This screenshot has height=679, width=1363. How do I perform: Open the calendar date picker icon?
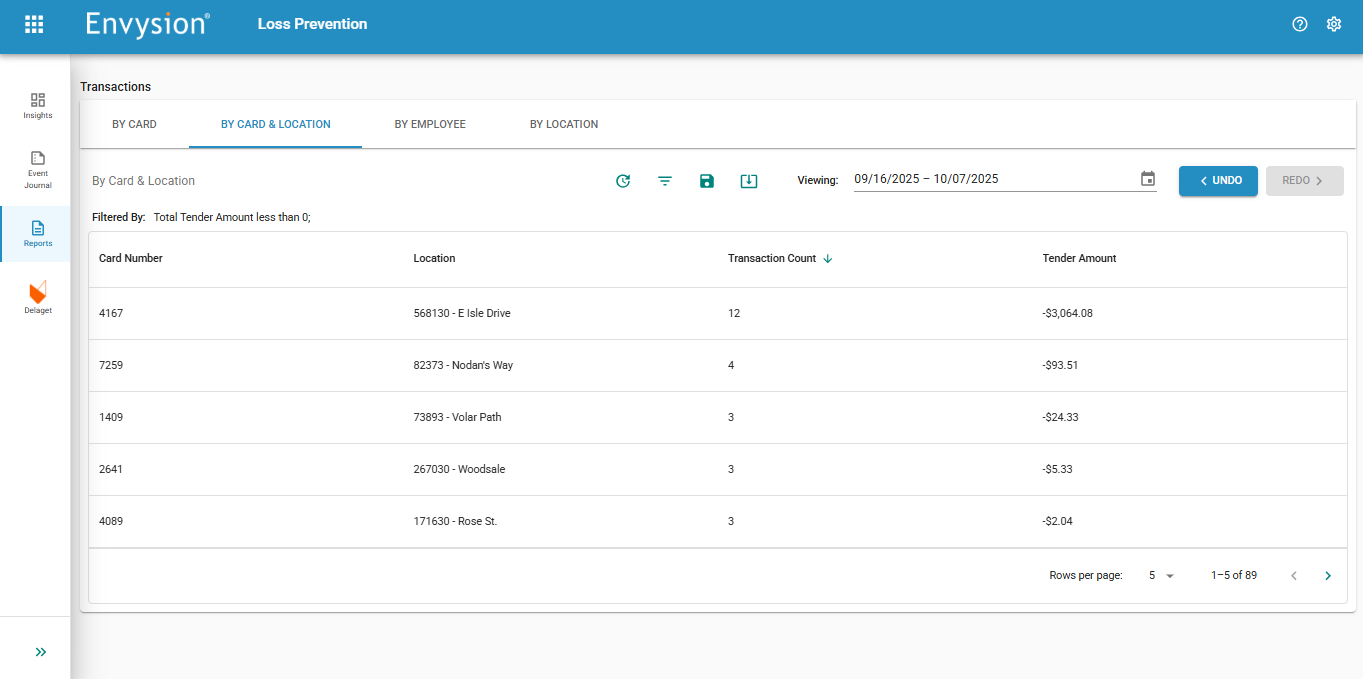click(x=1148, y=179)
